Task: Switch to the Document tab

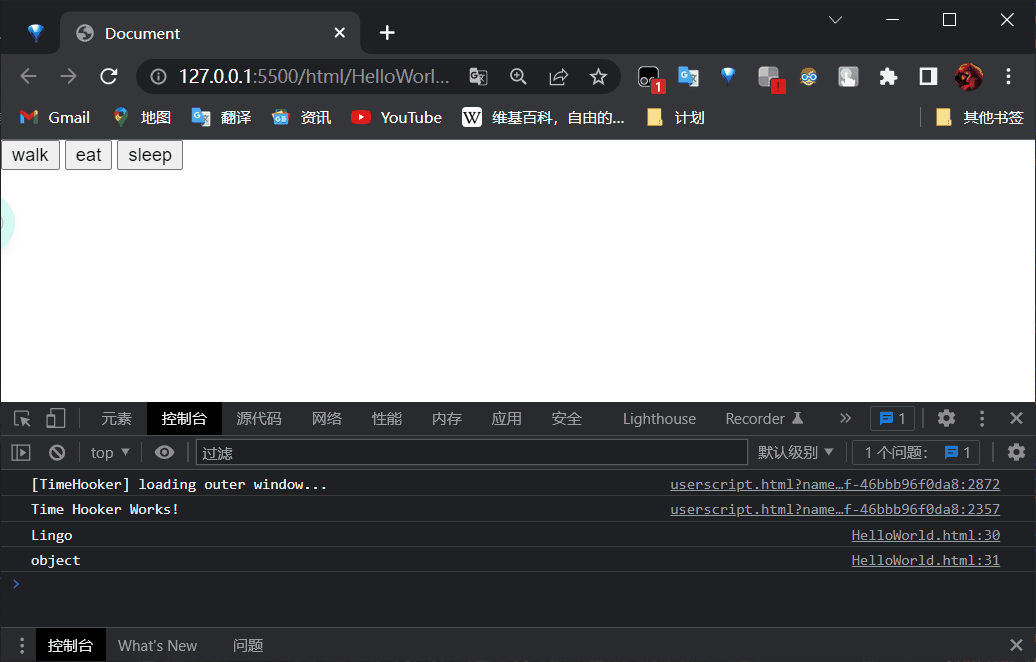Action: [210, 33]
